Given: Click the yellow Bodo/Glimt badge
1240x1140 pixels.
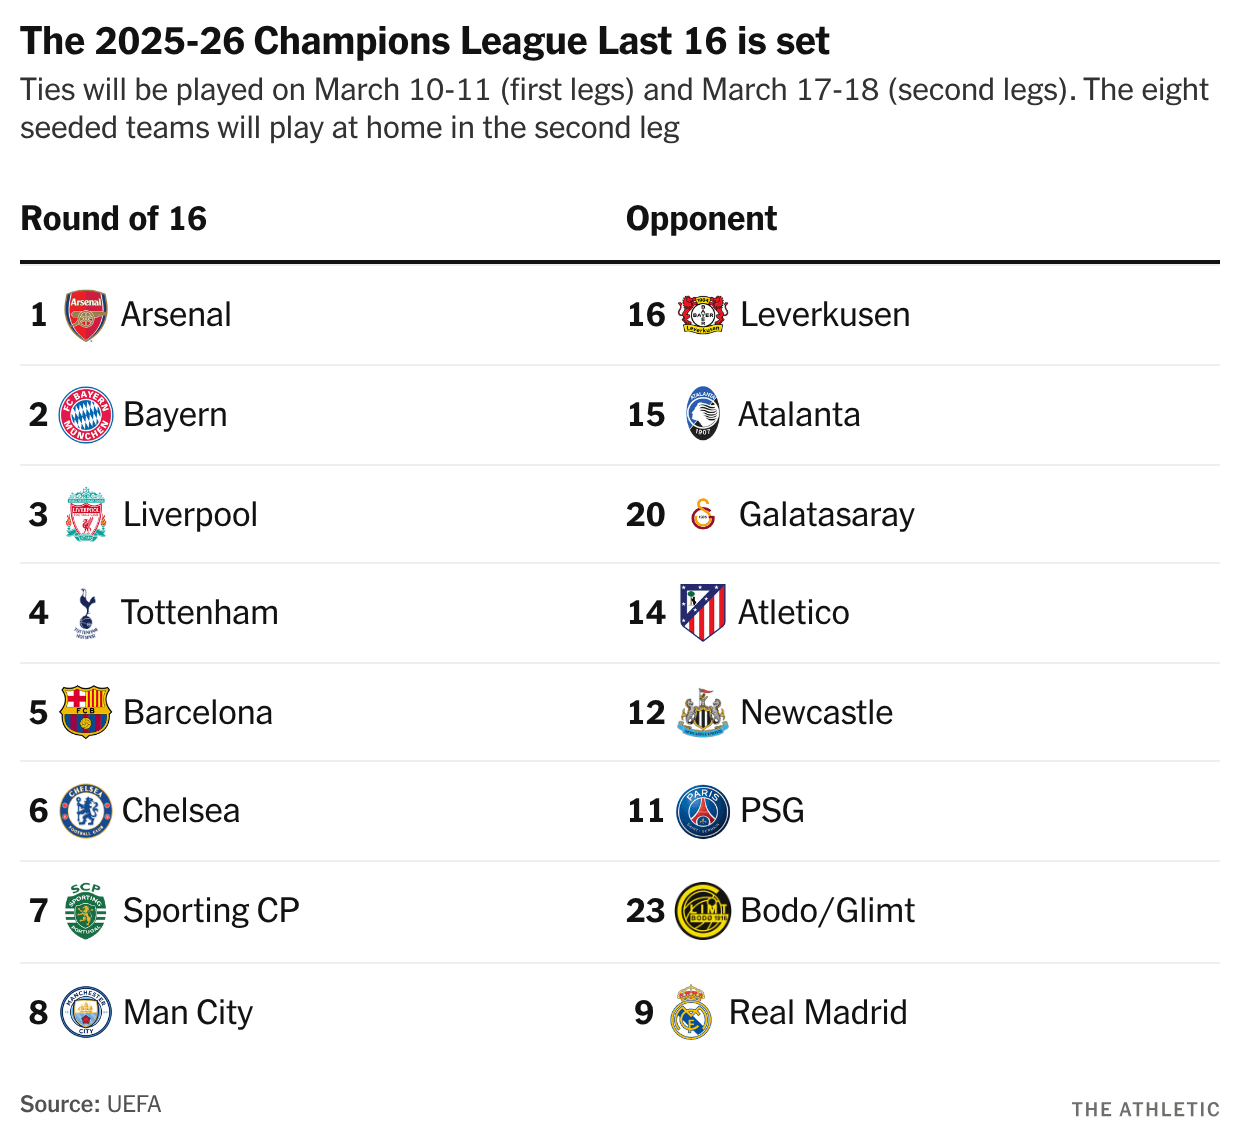Looking at the screenshot, I should (703, 911).
